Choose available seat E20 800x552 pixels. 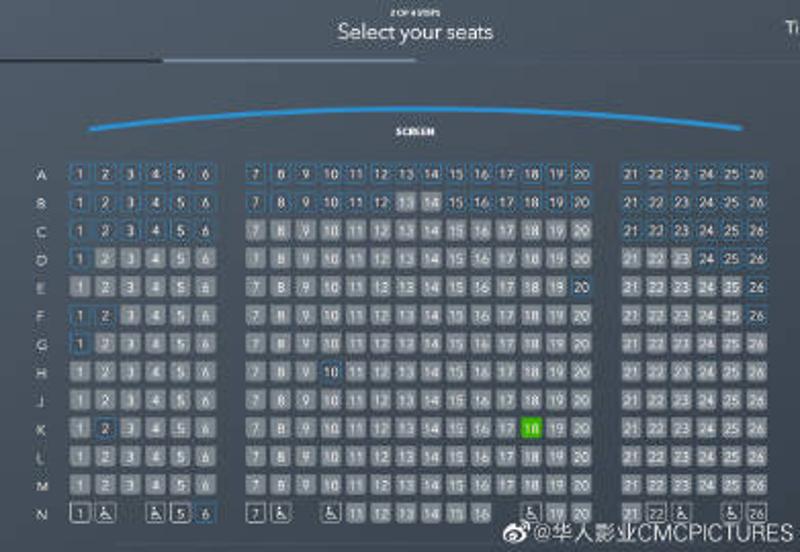click(x=582, y=286)
